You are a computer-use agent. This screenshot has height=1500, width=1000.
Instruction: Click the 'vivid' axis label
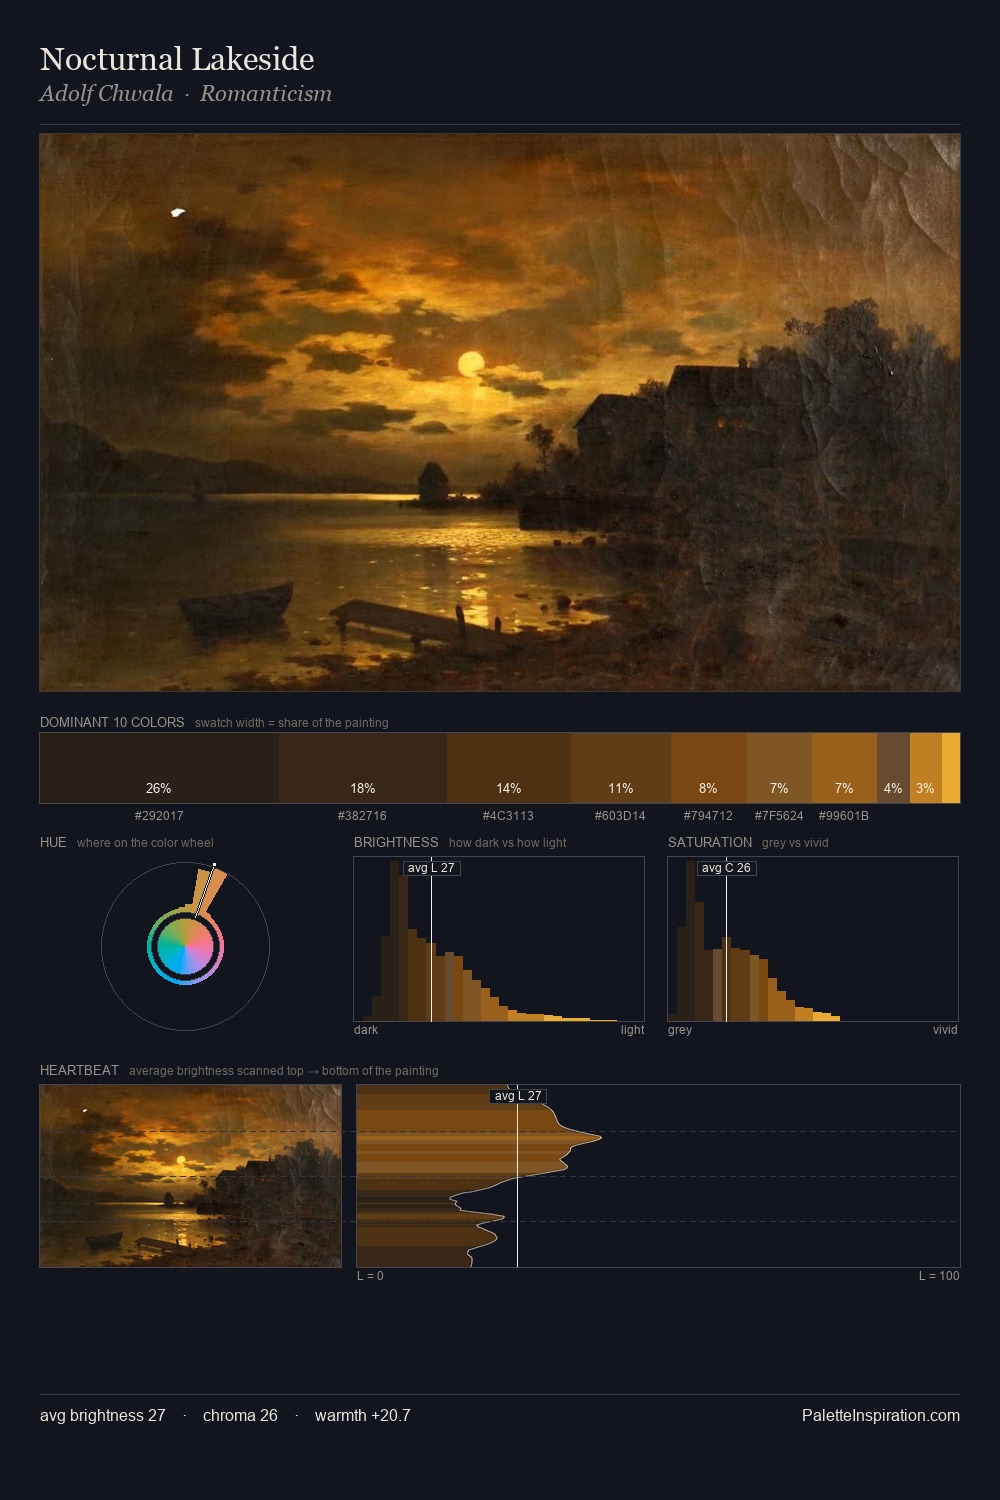pos(945,1030)
